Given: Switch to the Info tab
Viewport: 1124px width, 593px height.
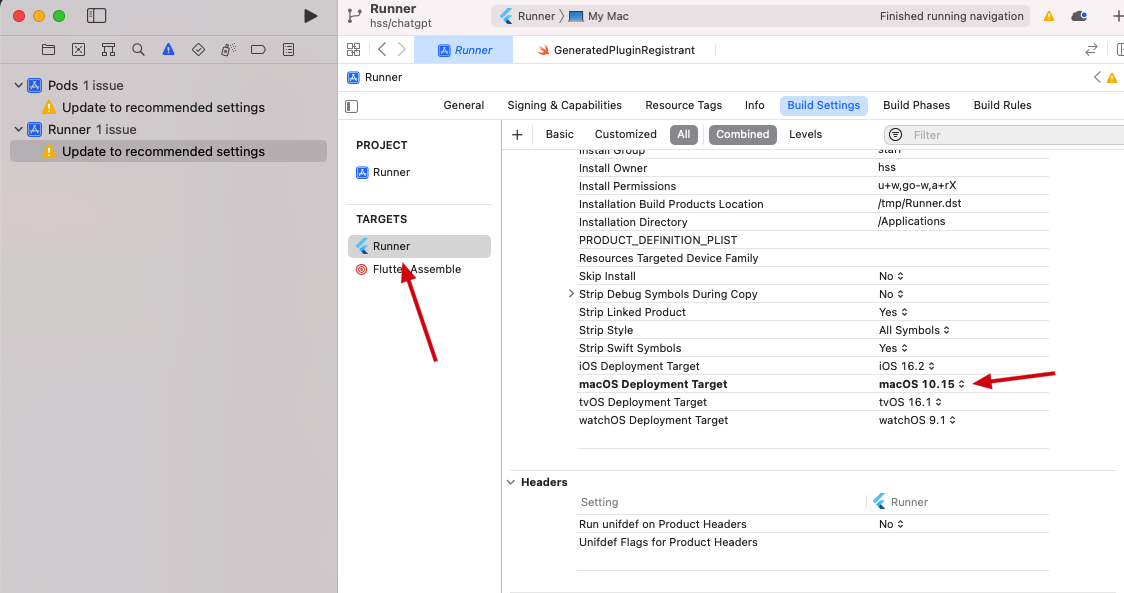Looking at the screenshot, I should (x=754, y=105).
